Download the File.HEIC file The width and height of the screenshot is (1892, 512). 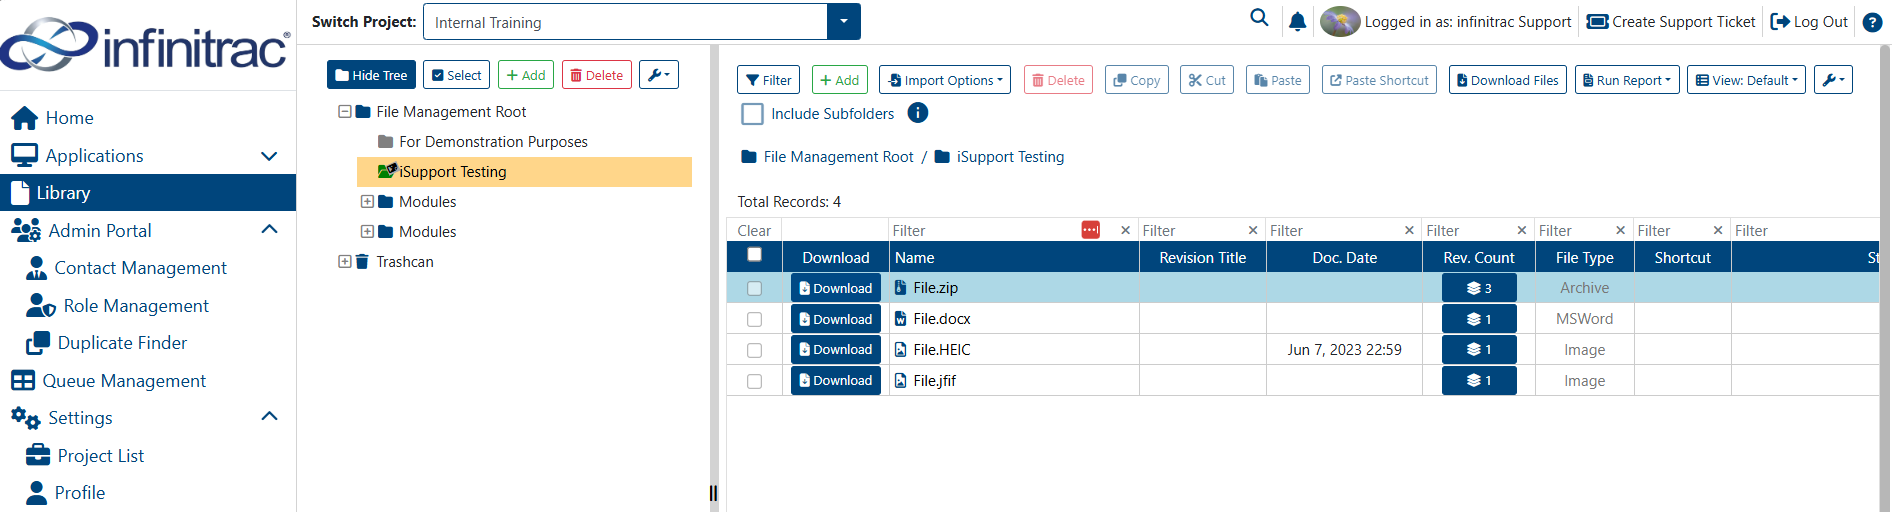point(836,350)
